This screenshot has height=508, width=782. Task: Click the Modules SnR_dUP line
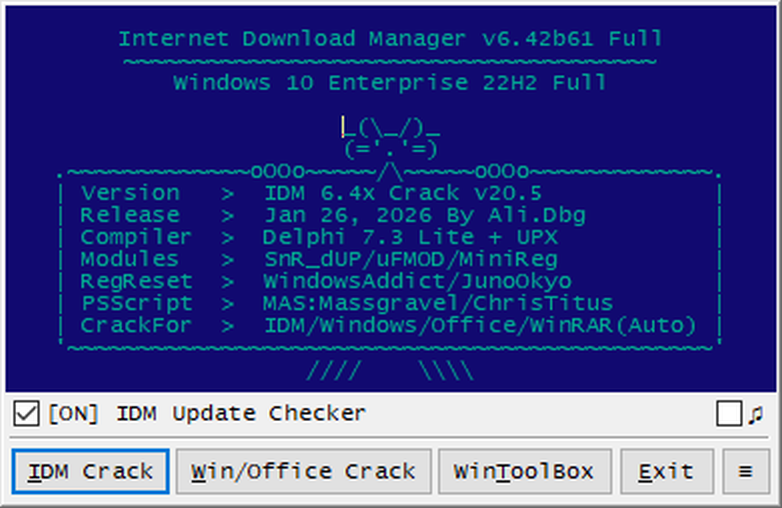click(x=390, y=259)
